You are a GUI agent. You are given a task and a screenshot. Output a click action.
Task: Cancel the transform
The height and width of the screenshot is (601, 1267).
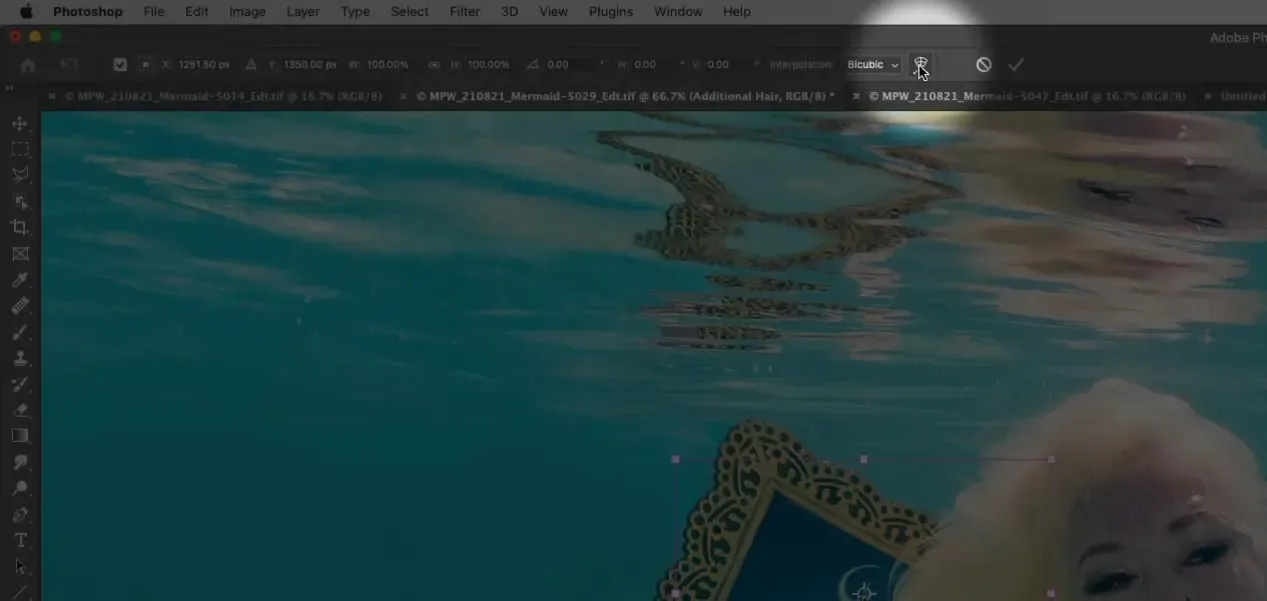[984, 65]
